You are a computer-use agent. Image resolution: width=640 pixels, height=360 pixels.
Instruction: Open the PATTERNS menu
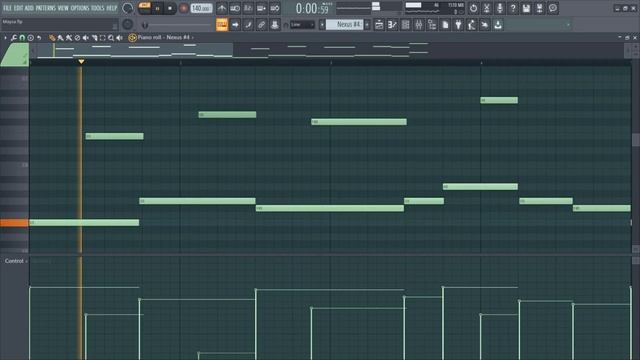click(45, 8)
